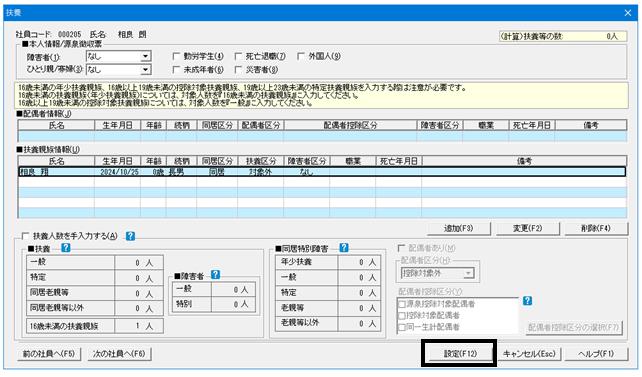Click 削除(F4) button
Image resolution: width=642 pixels, height=377 pixels.
[596, 228]
